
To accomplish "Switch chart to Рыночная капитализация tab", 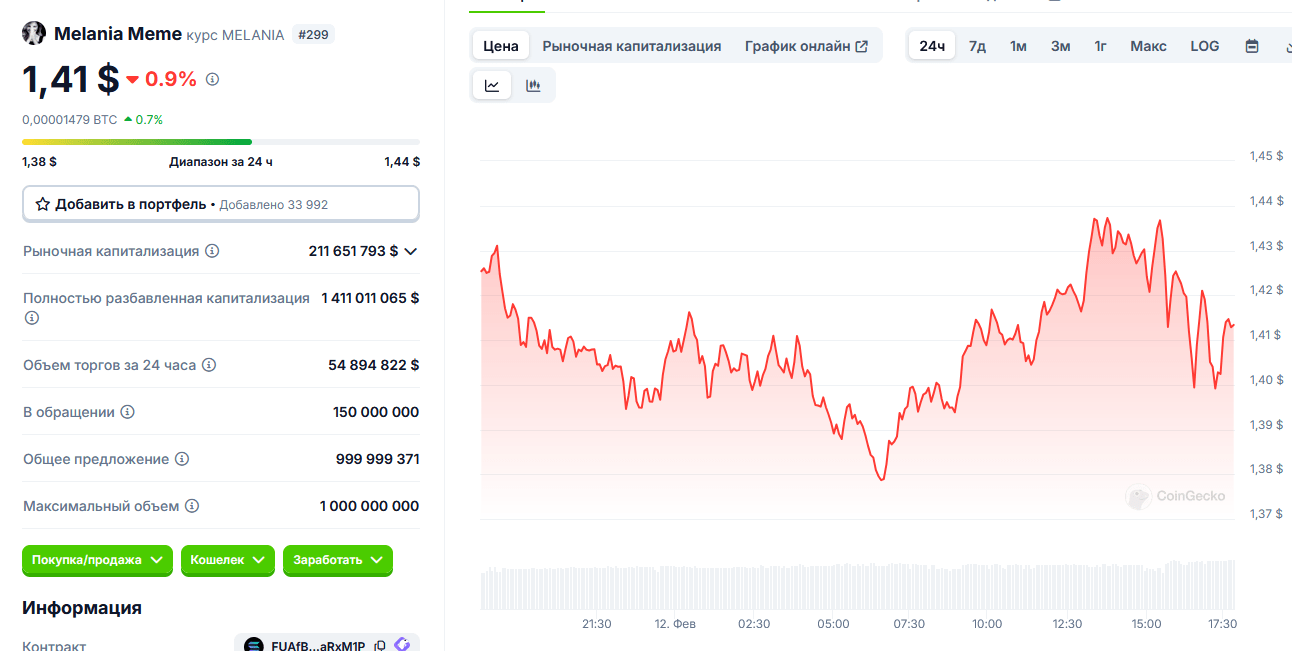I will [x=632, y=46].
